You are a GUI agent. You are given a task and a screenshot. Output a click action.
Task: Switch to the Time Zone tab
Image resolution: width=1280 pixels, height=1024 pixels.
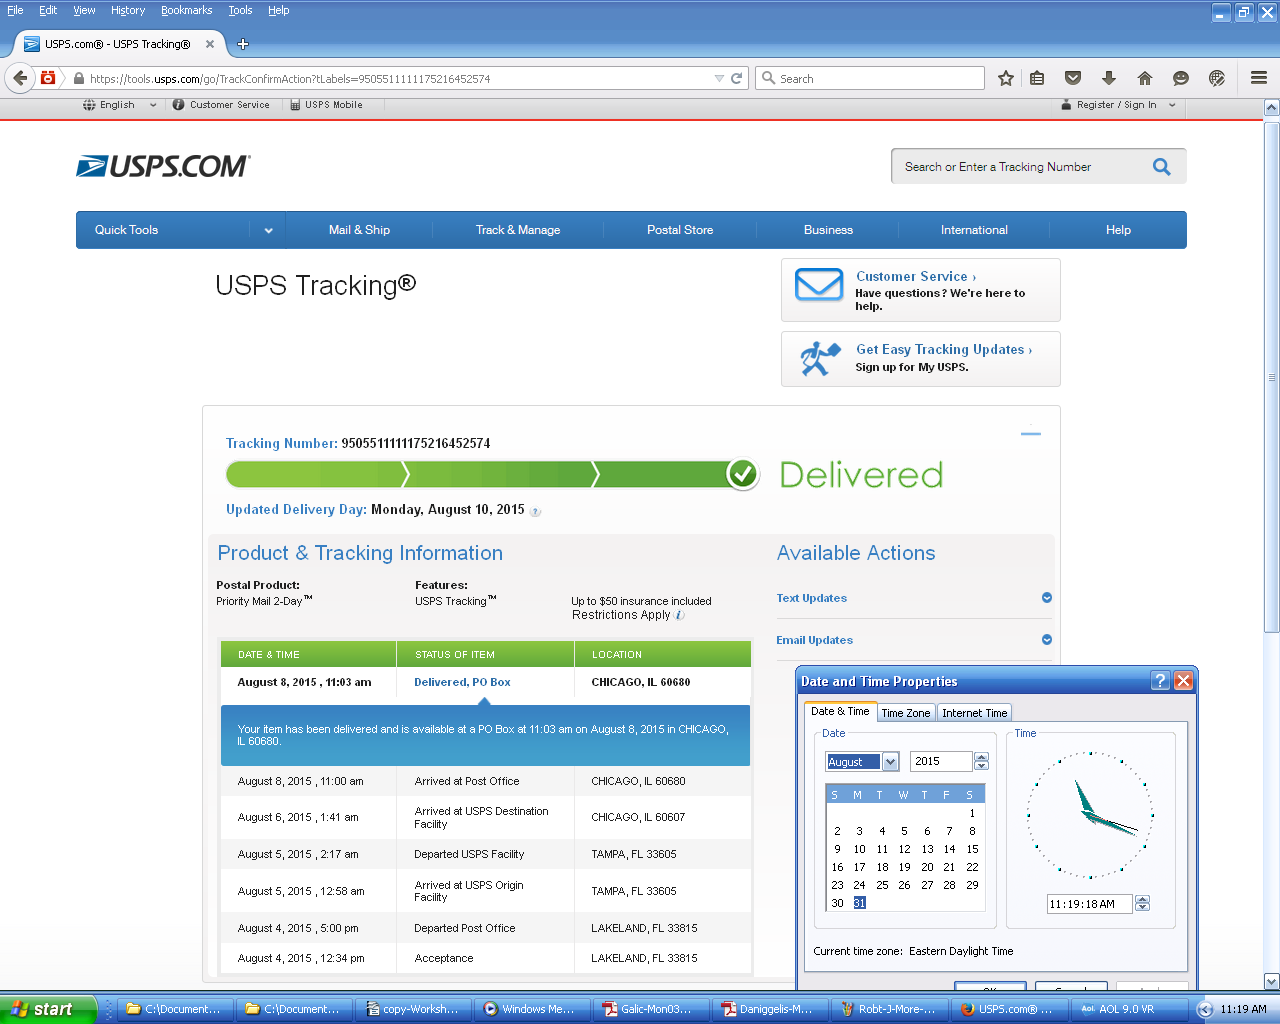coord(905,713)
